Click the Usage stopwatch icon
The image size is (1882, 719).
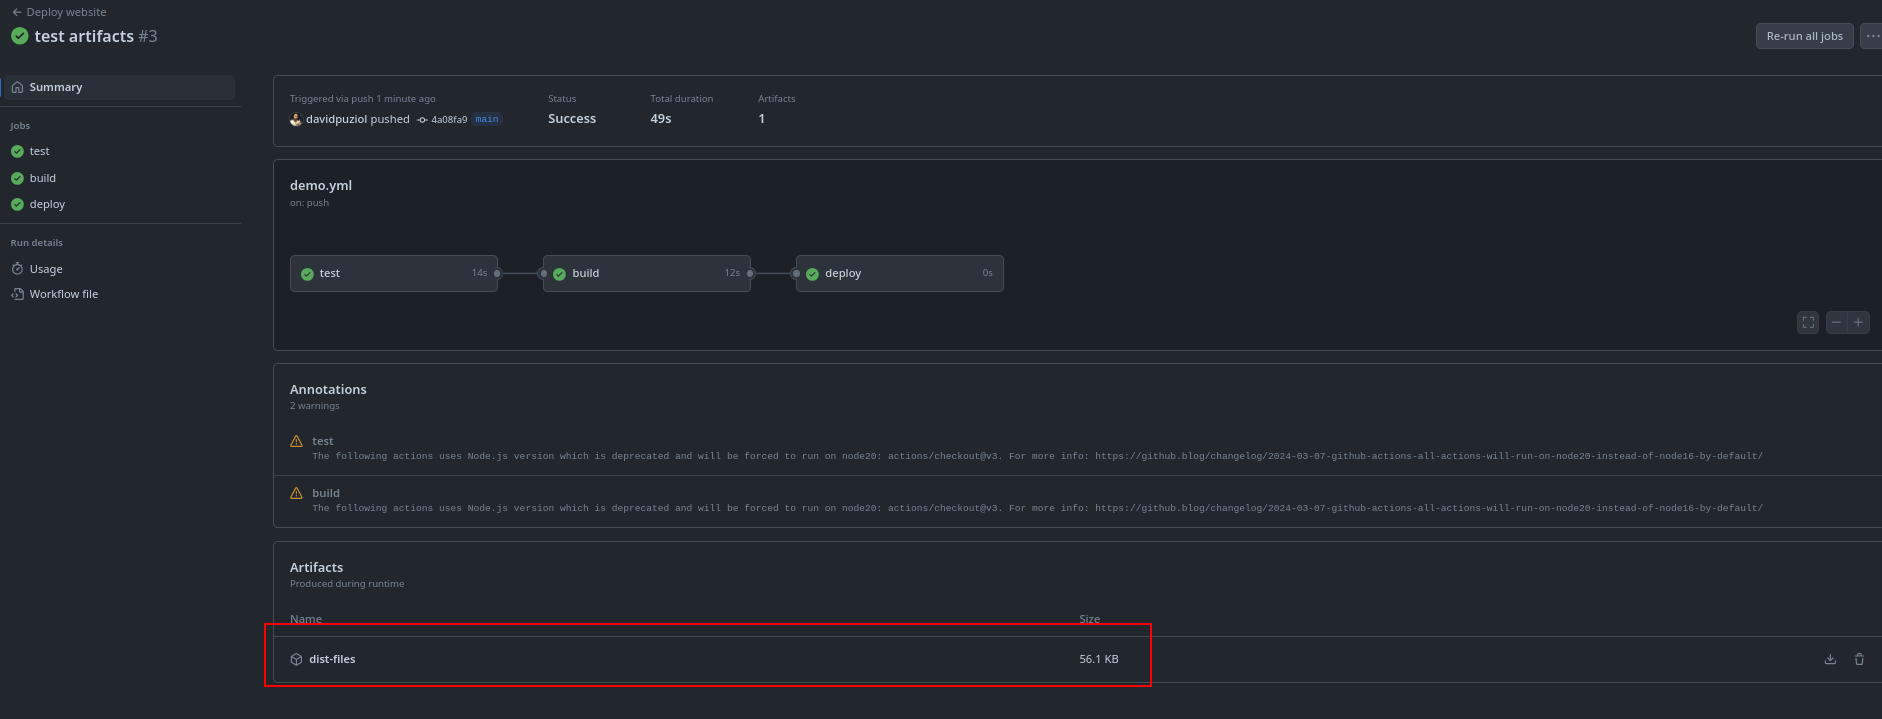[x=17, y=269]
